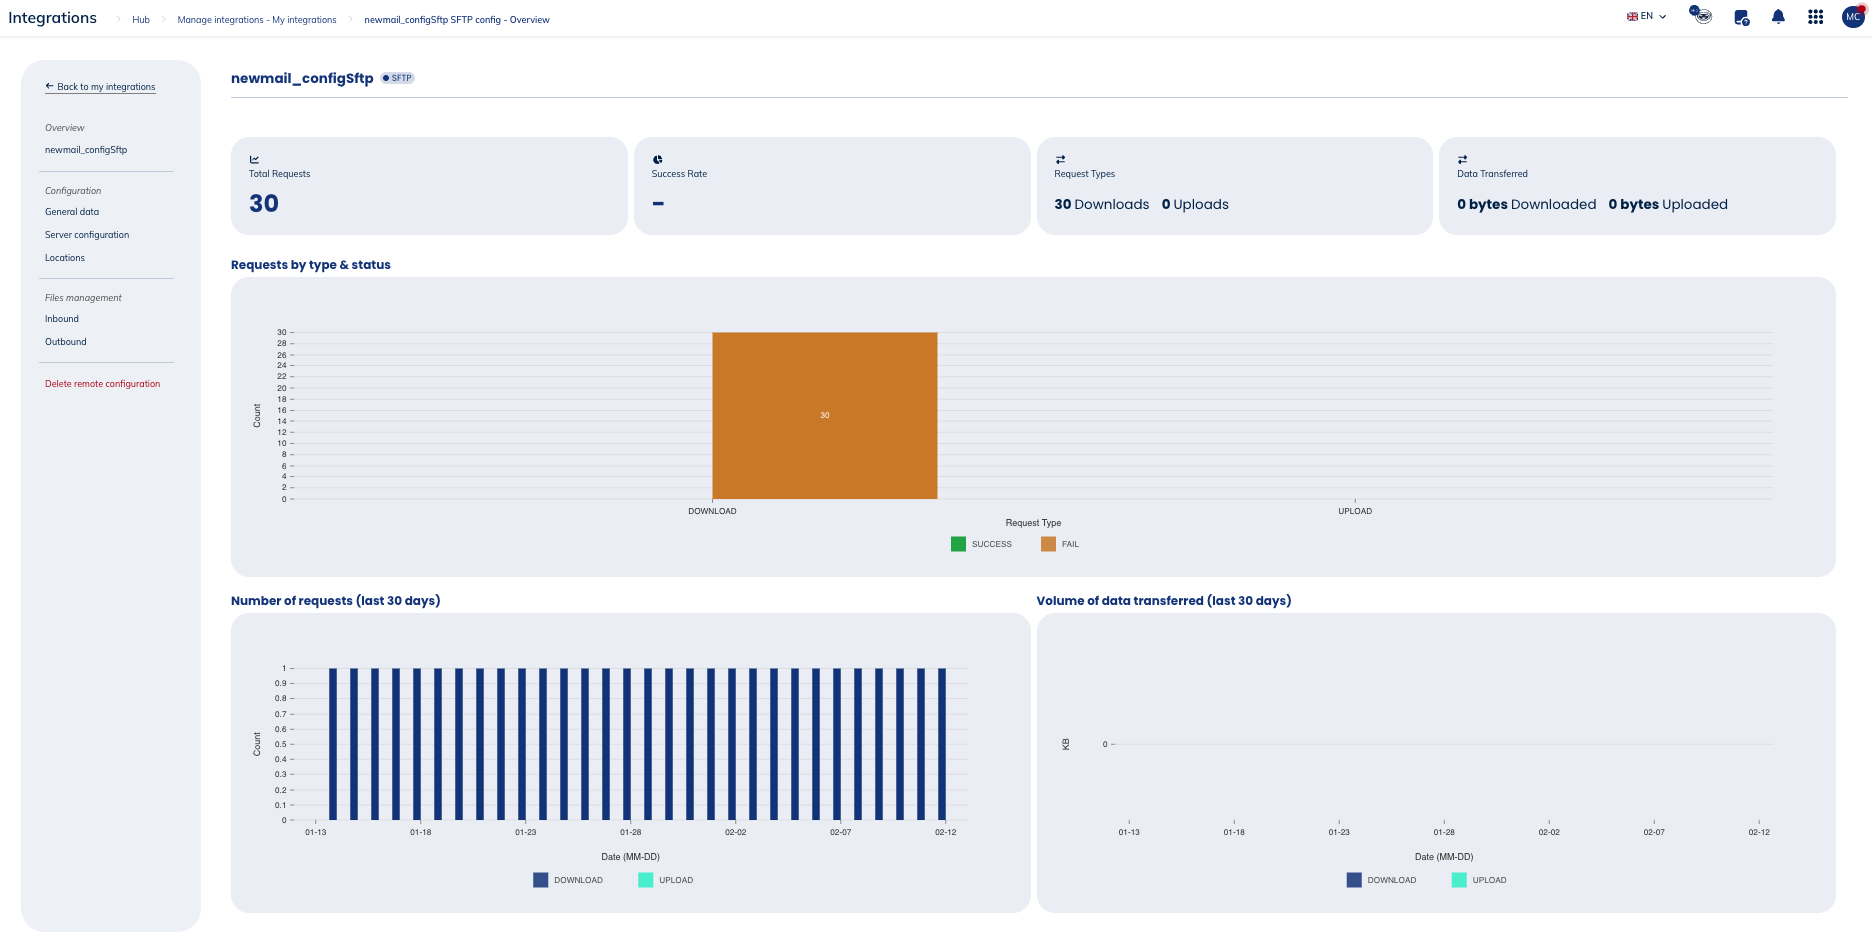The image size is (1872, 942).
Task: Navigate to Hub breadcrumb
Action: pyautogui.click(x=141, y=20)
